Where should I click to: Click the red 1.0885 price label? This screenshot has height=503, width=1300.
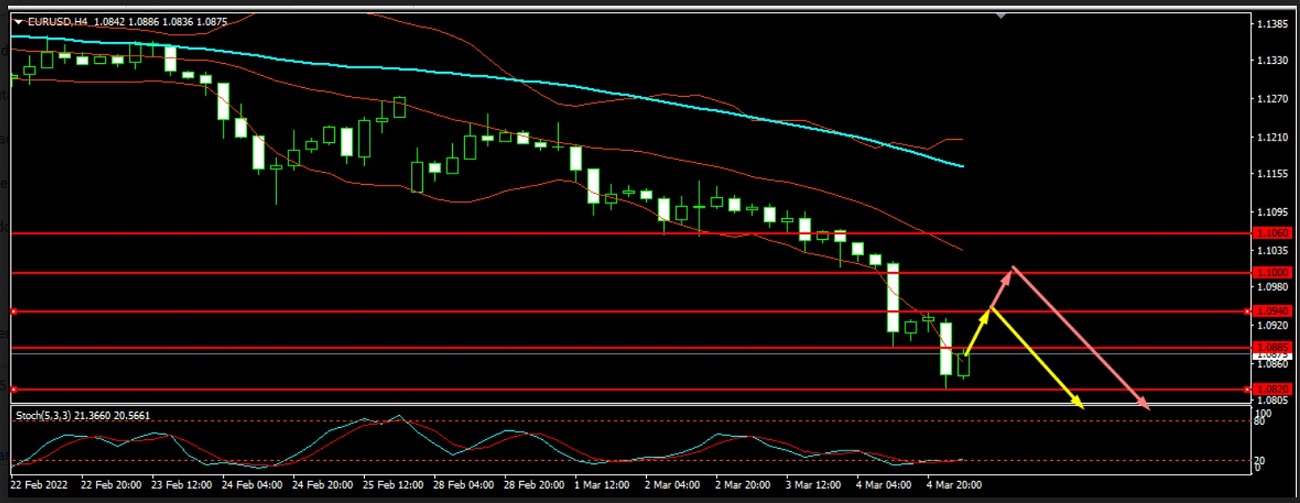(1271, 348)
